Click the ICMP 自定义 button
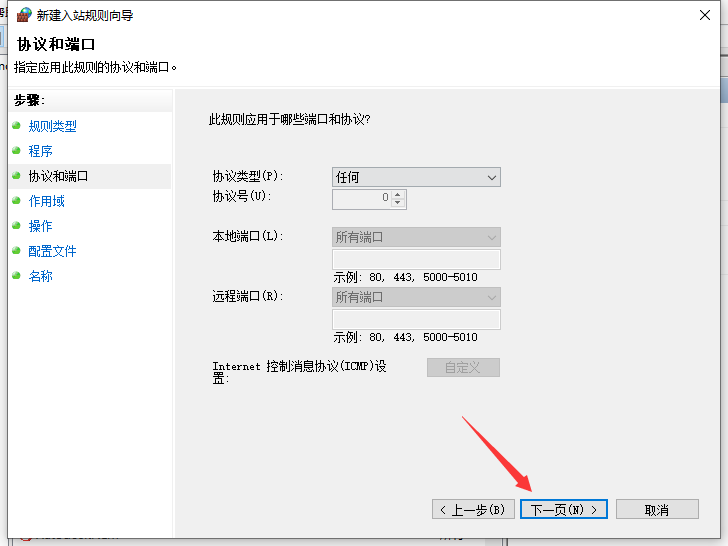Image resolution: width=728 pixels, height=546 pixels. [463, 368]
